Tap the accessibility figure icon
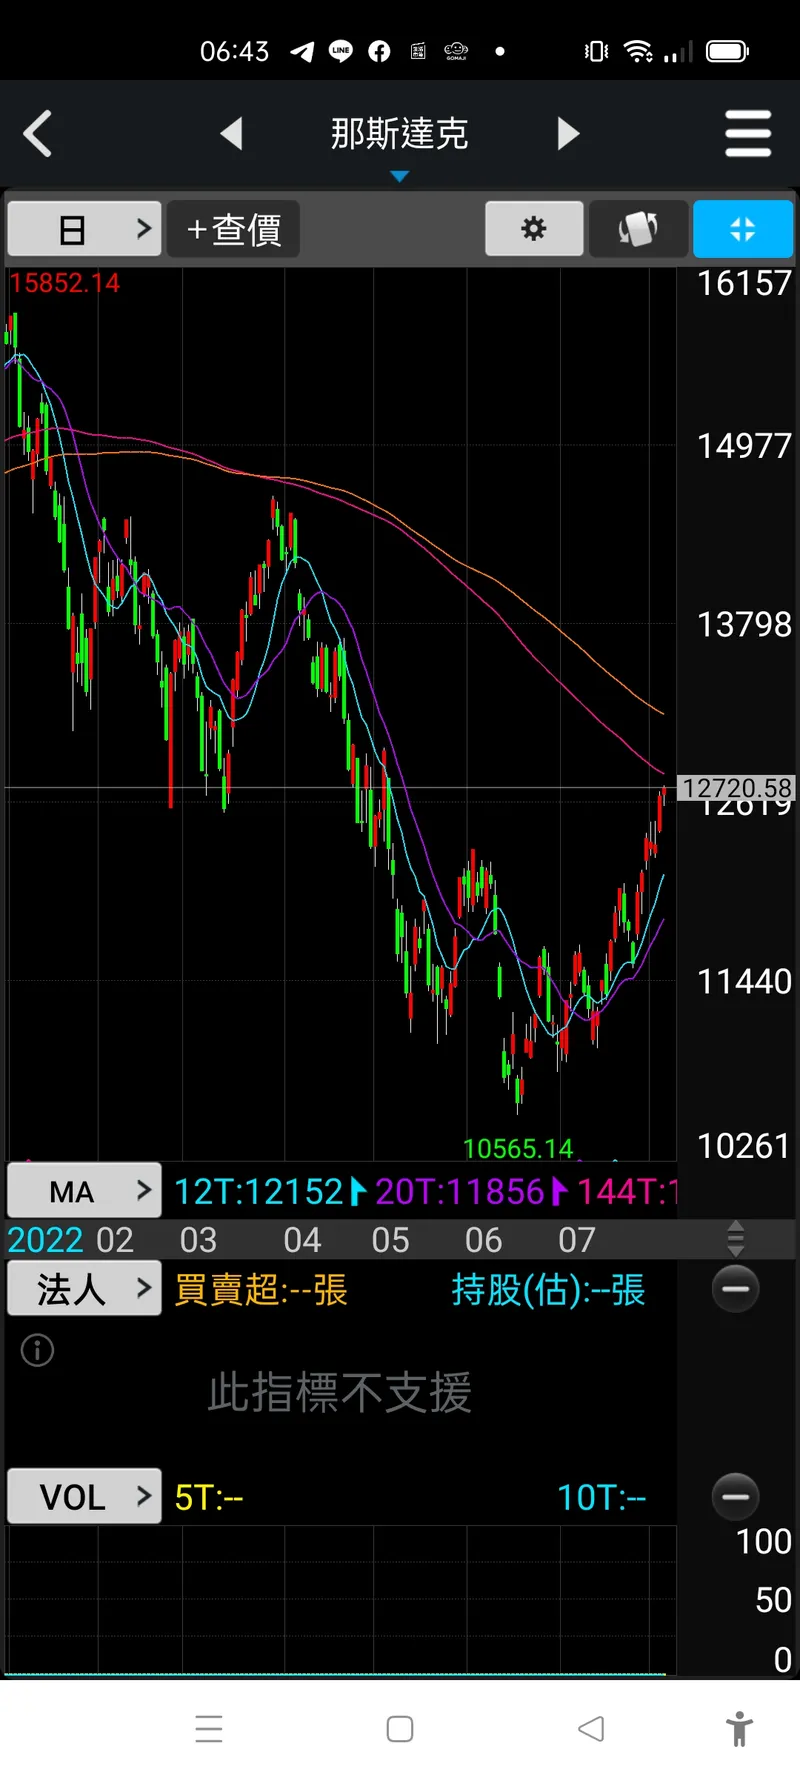 739,1729
